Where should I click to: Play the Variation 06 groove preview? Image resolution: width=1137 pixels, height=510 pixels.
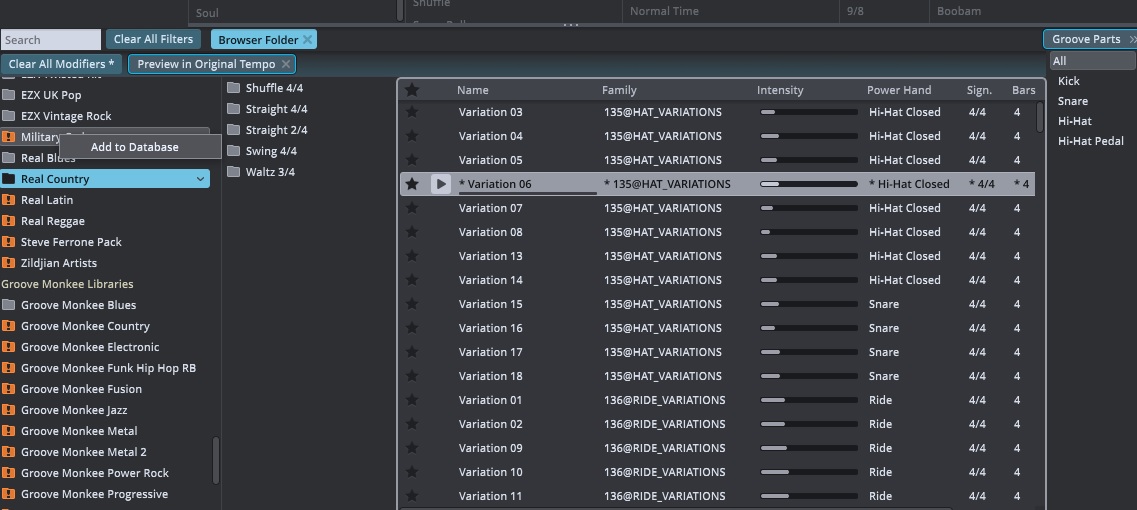(x=440, y=184)
